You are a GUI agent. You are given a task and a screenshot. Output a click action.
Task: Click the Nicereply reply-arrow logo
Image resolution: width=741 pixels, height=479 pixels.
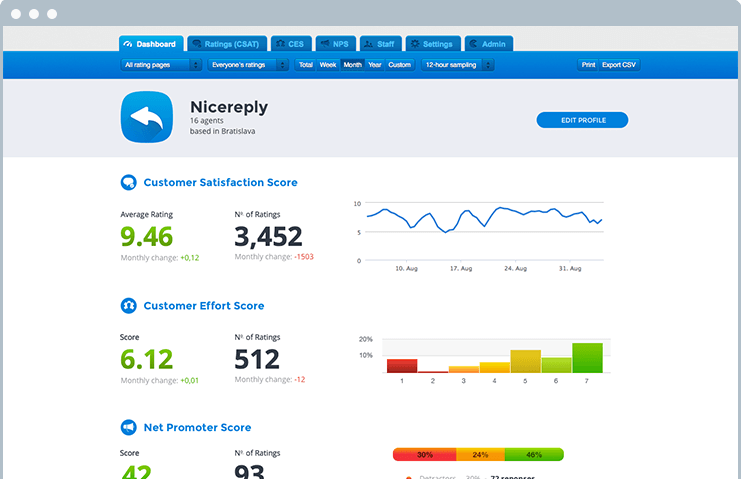click(147, 117)
